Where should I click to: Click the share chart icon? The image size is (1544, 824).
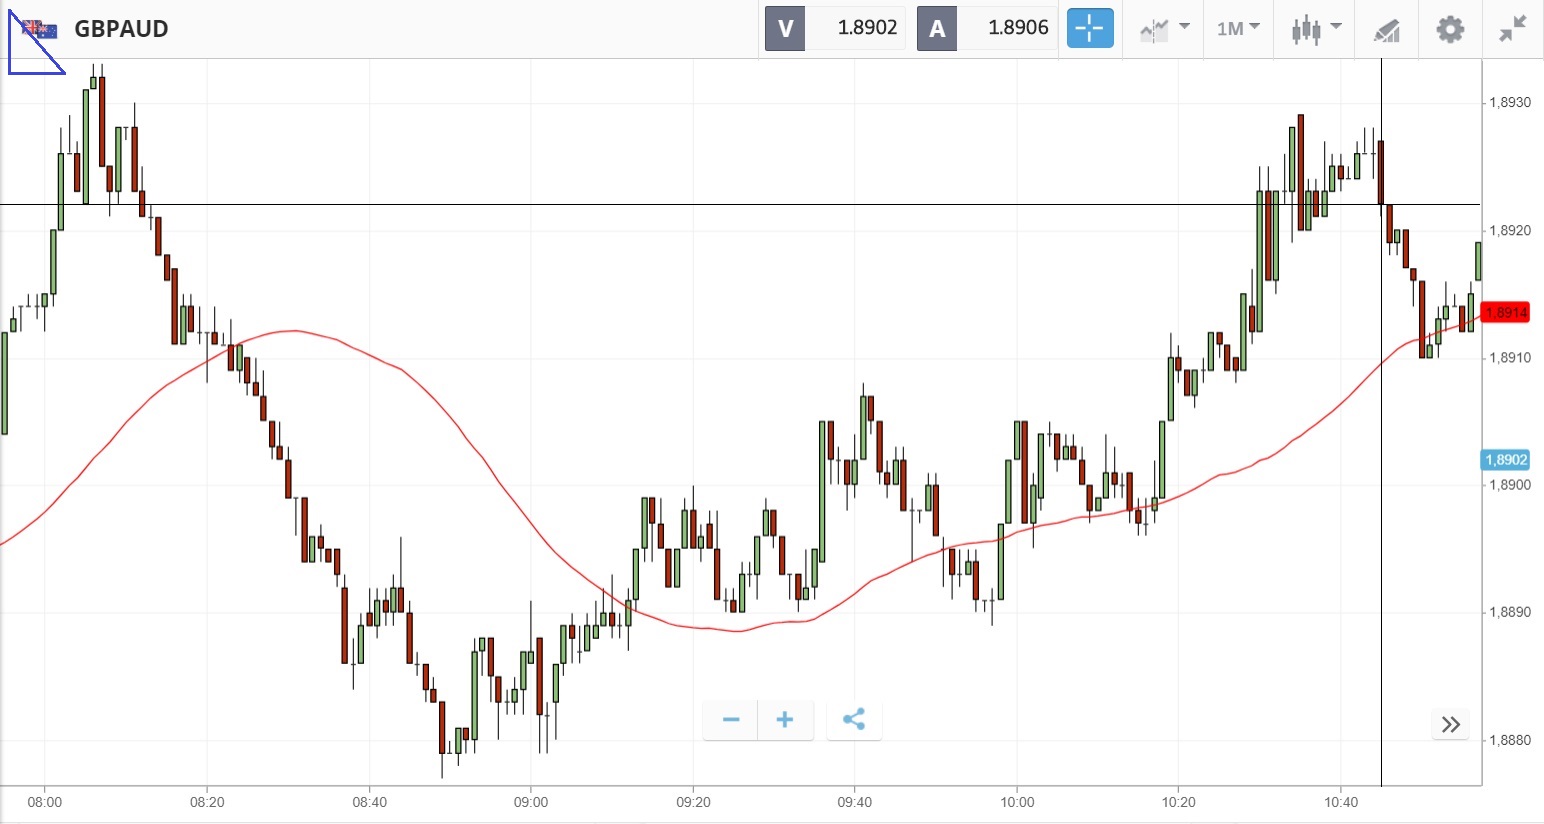point(854,720)
